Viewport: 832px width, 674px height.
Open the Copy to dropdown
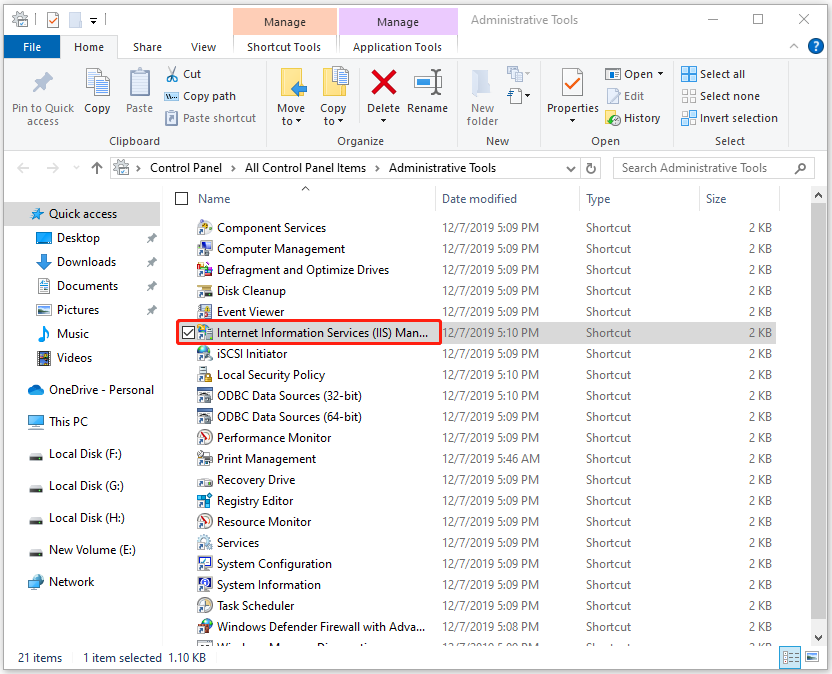coord(333,115)
